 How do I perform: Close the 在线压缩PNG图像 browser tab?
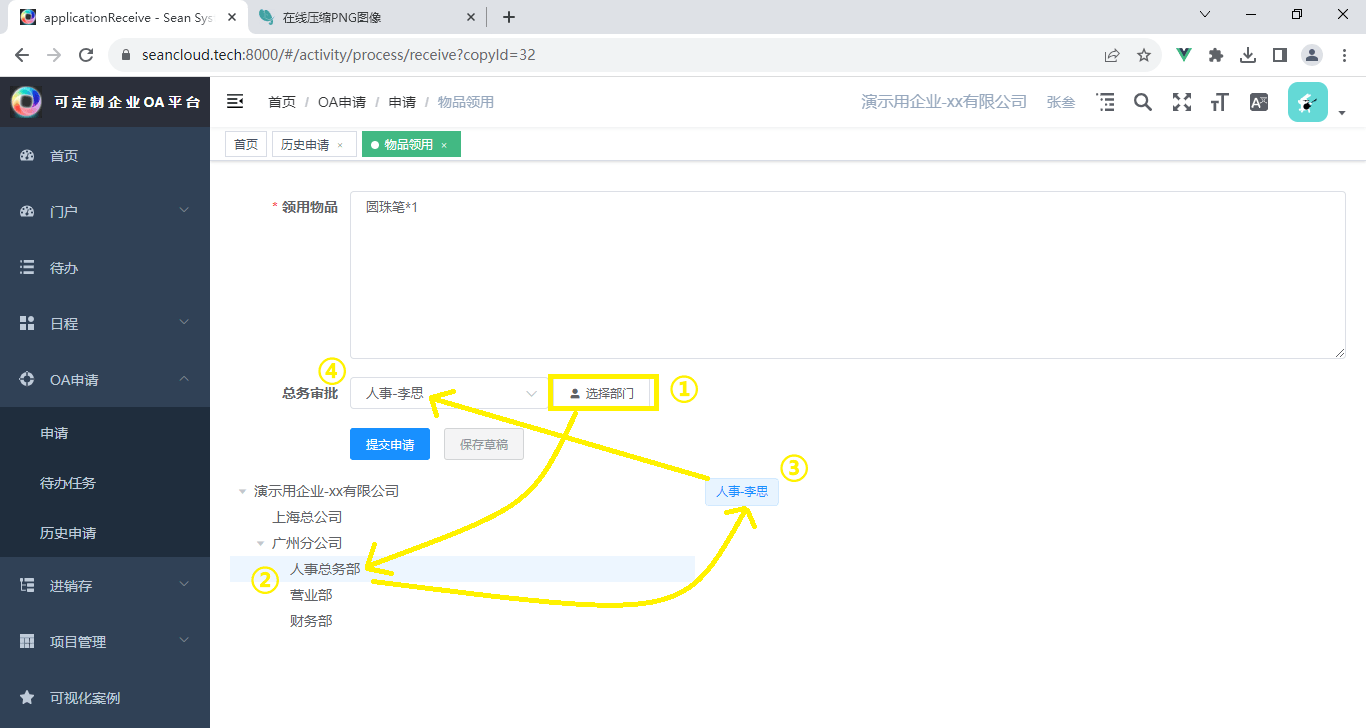(x=472, y=17)
